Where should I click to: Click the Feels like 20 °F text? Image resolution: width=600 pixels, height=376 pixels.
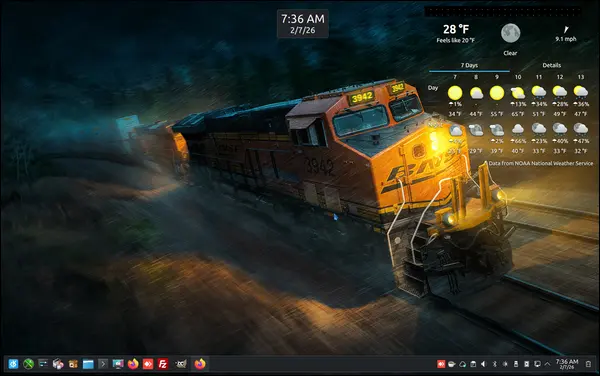coord(456,40)
